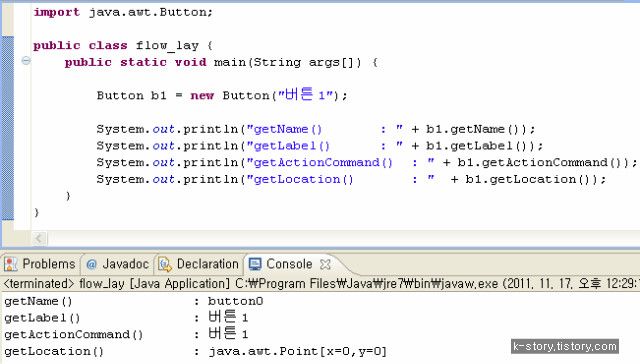Click the println getLabel() code line

click(x=320, y=146)
